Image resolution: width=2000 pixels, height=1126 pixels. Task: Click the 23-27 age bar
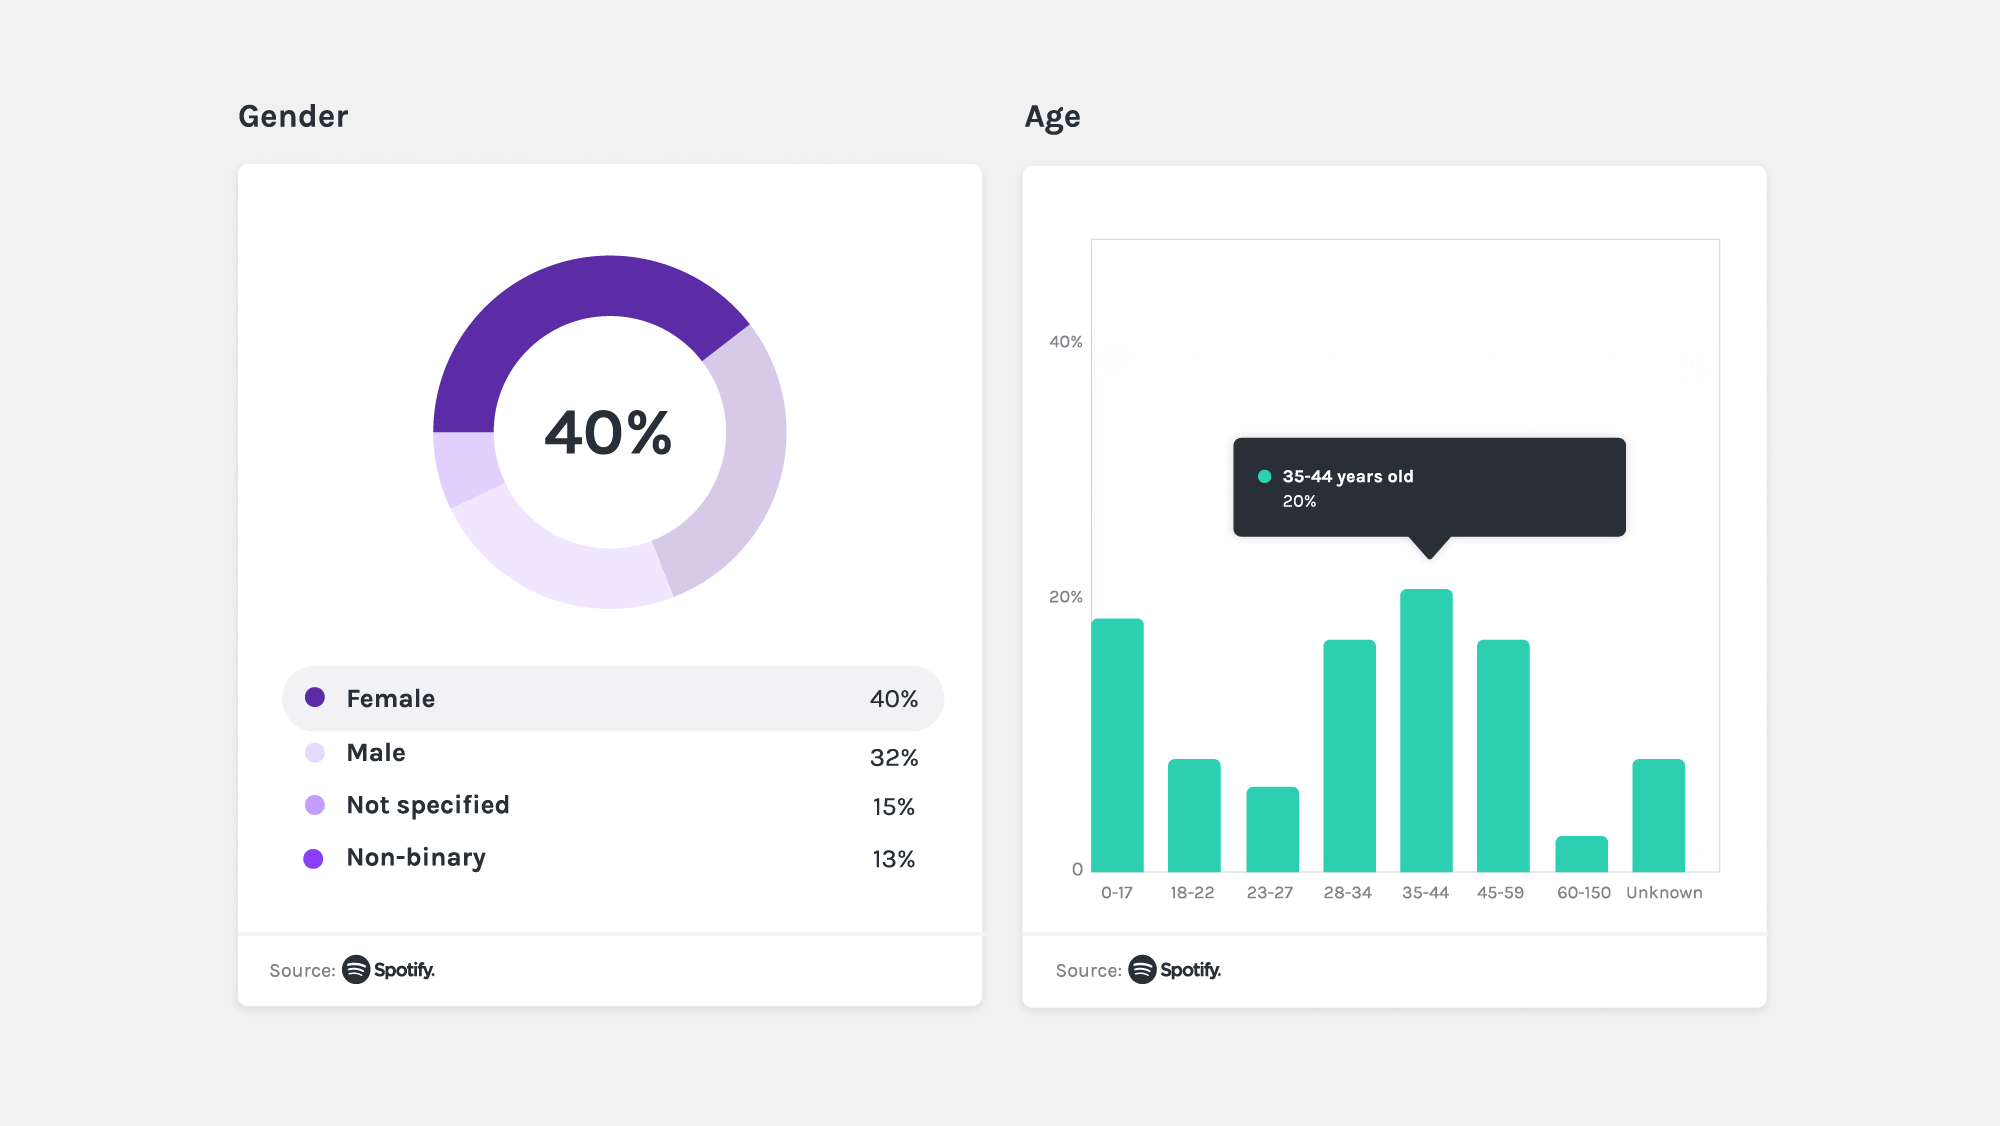point(1272,829)
